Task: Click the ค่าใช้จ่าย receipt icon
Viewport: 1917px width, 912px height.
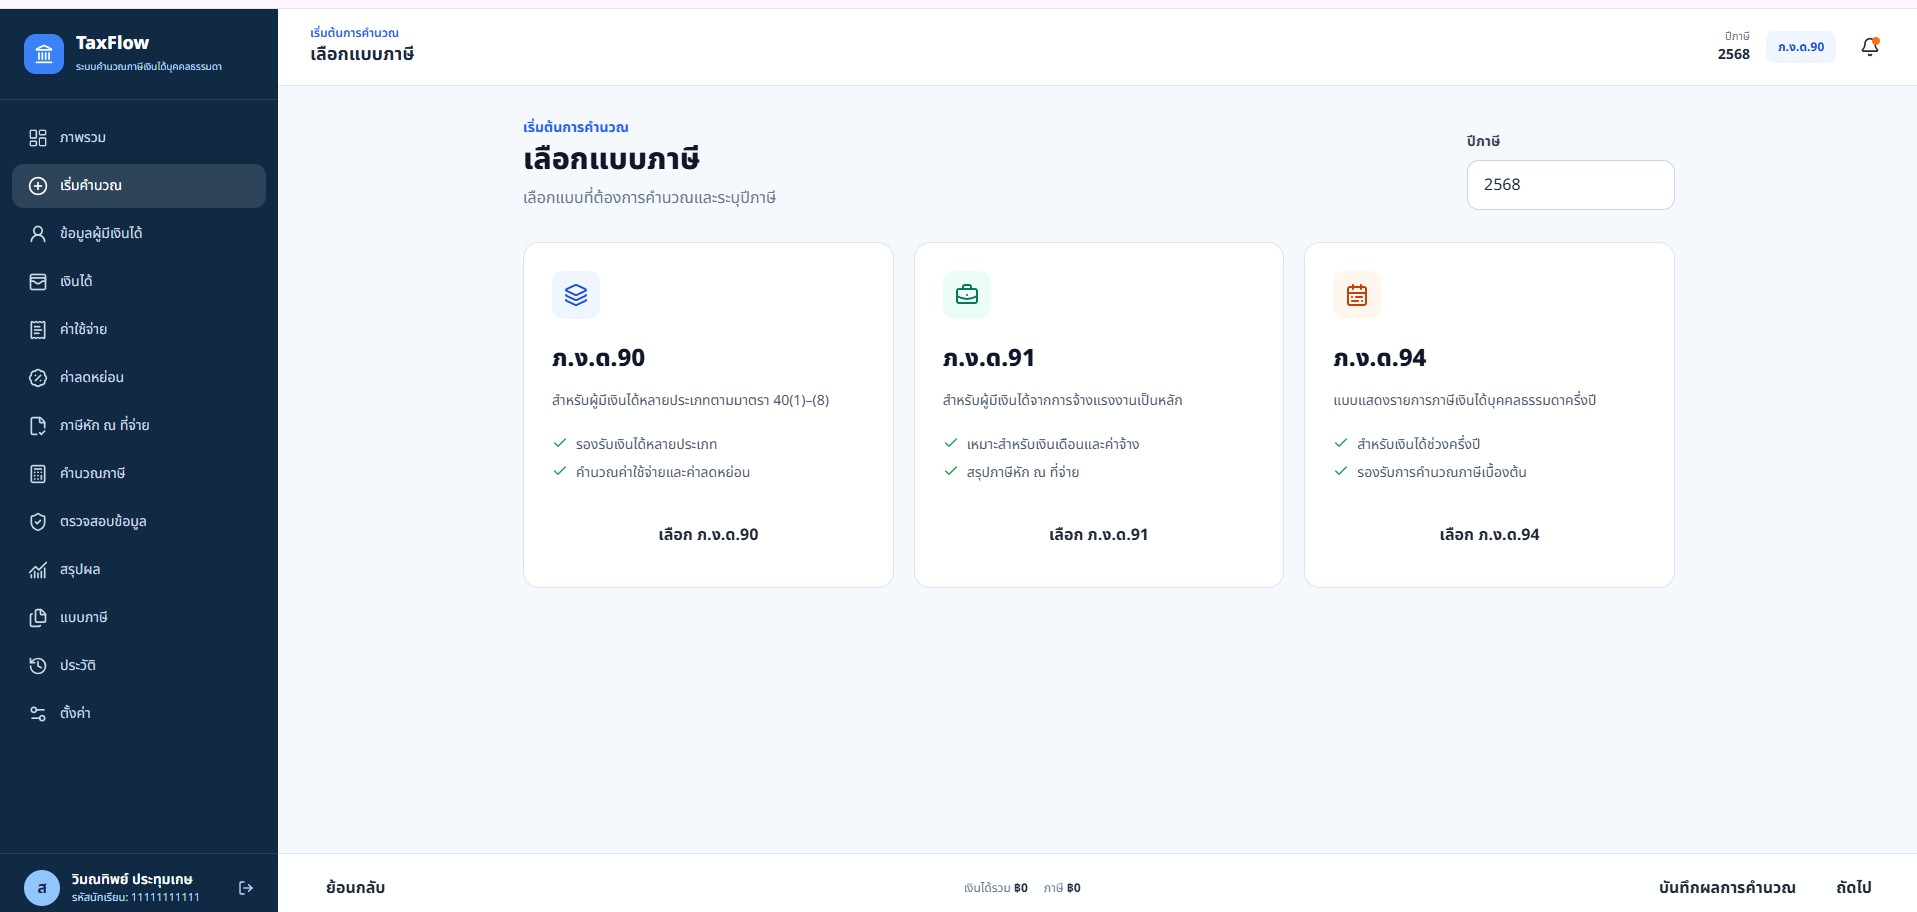Action: [38, 330]
